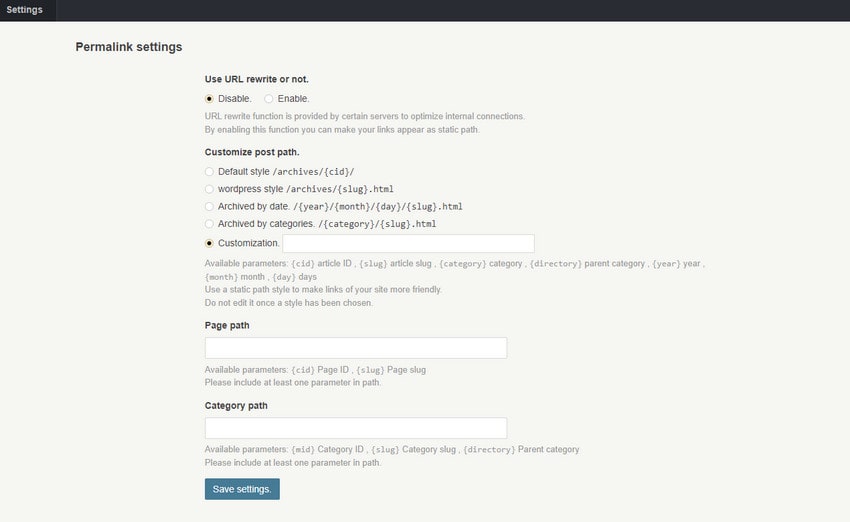Open the Settings tab in the top bar
Screen dimensions: 850x522
(x=24, y=10)
